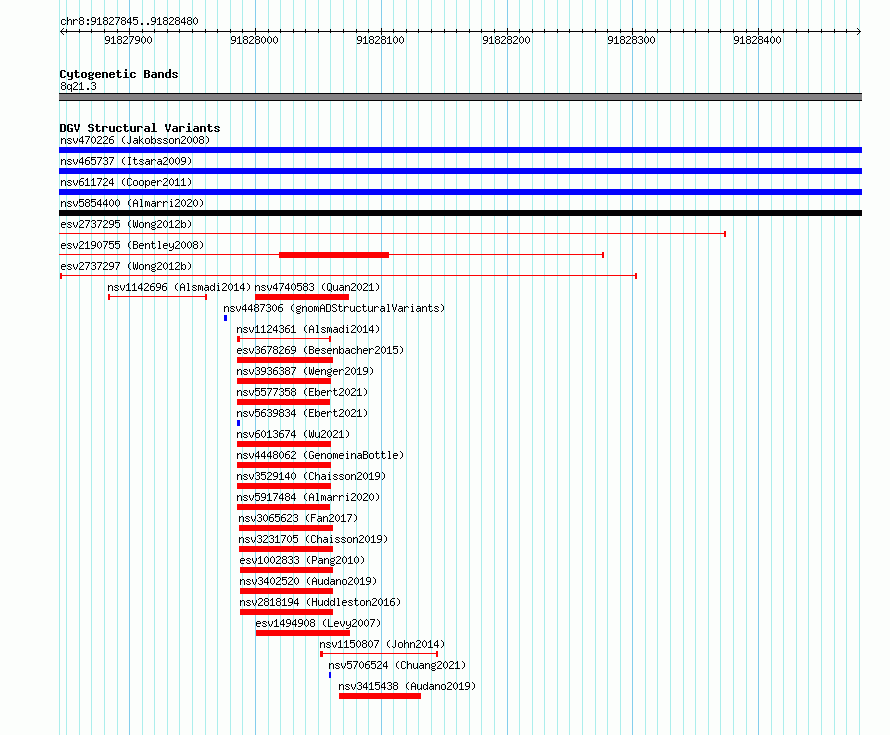Screen dimensions: 890x735
Task: Click nsv3402520 (Audano2019) label
Action: [308, 581]
